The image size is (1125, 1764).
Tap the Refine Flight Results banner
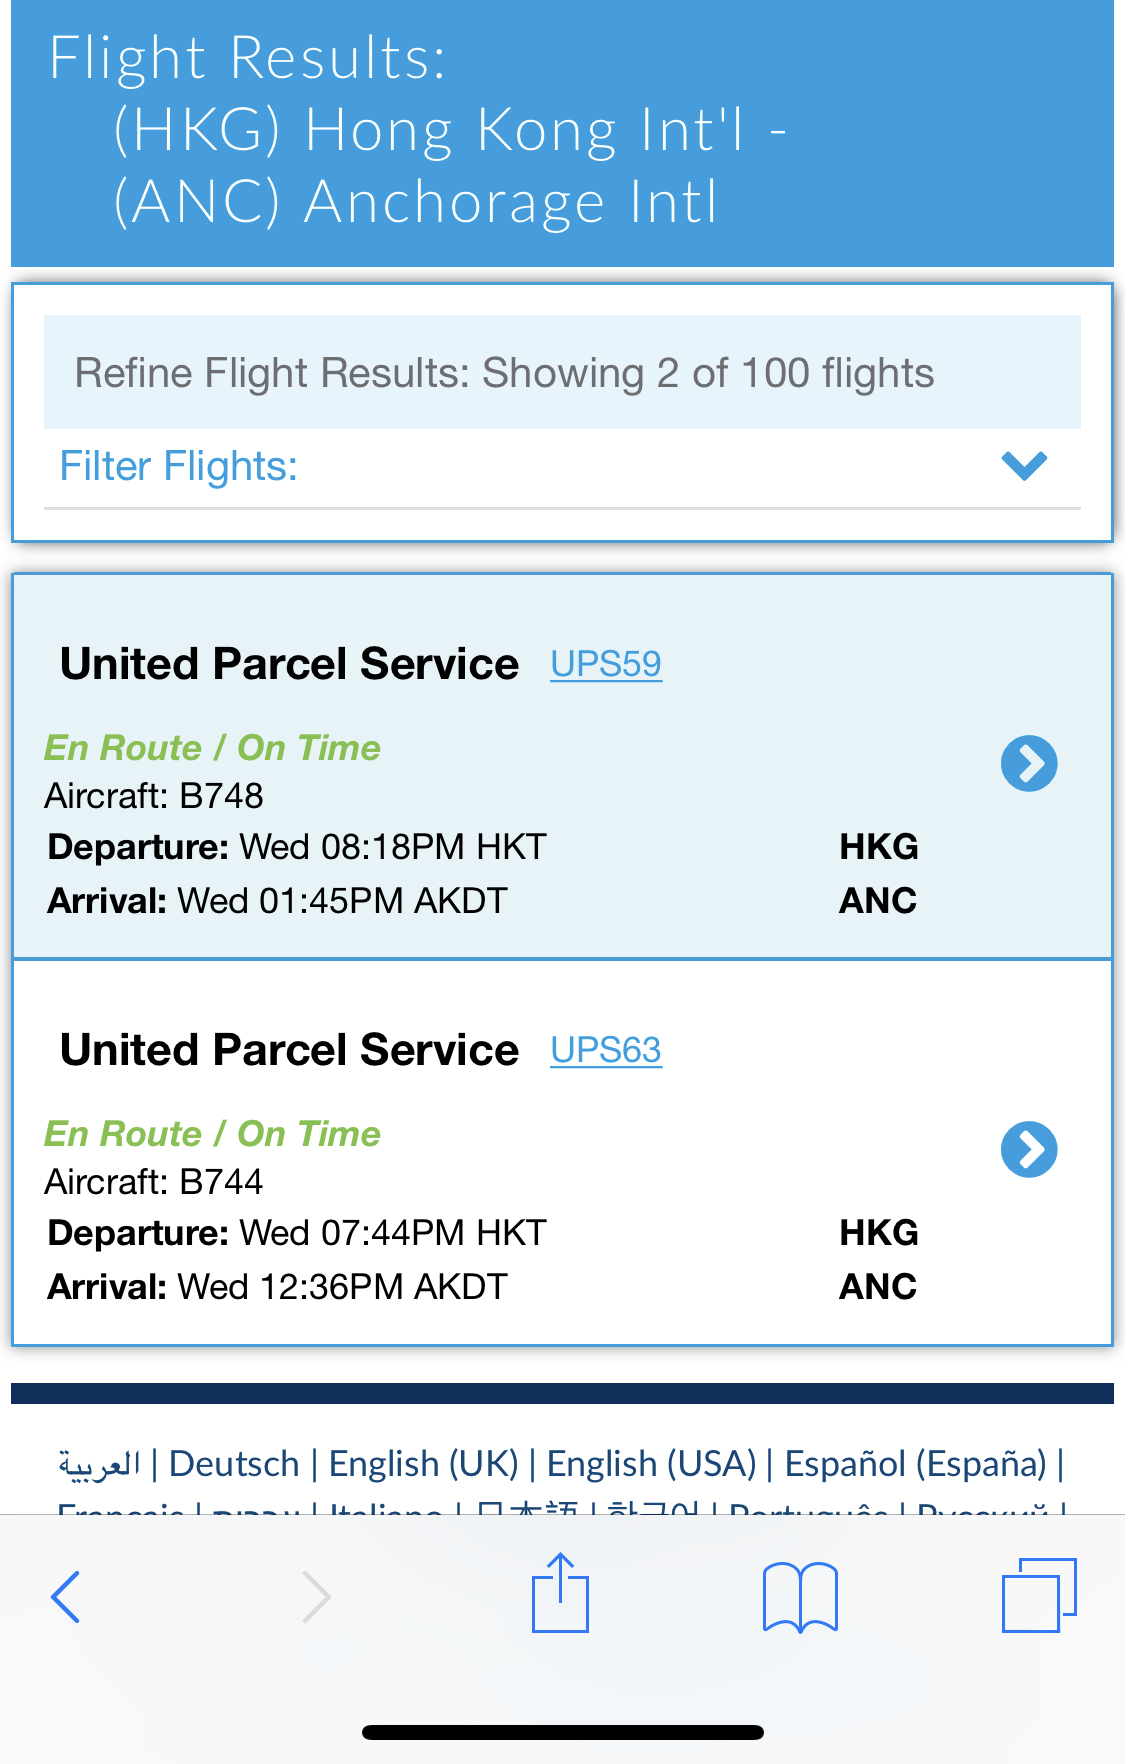(x=562, y=372)
